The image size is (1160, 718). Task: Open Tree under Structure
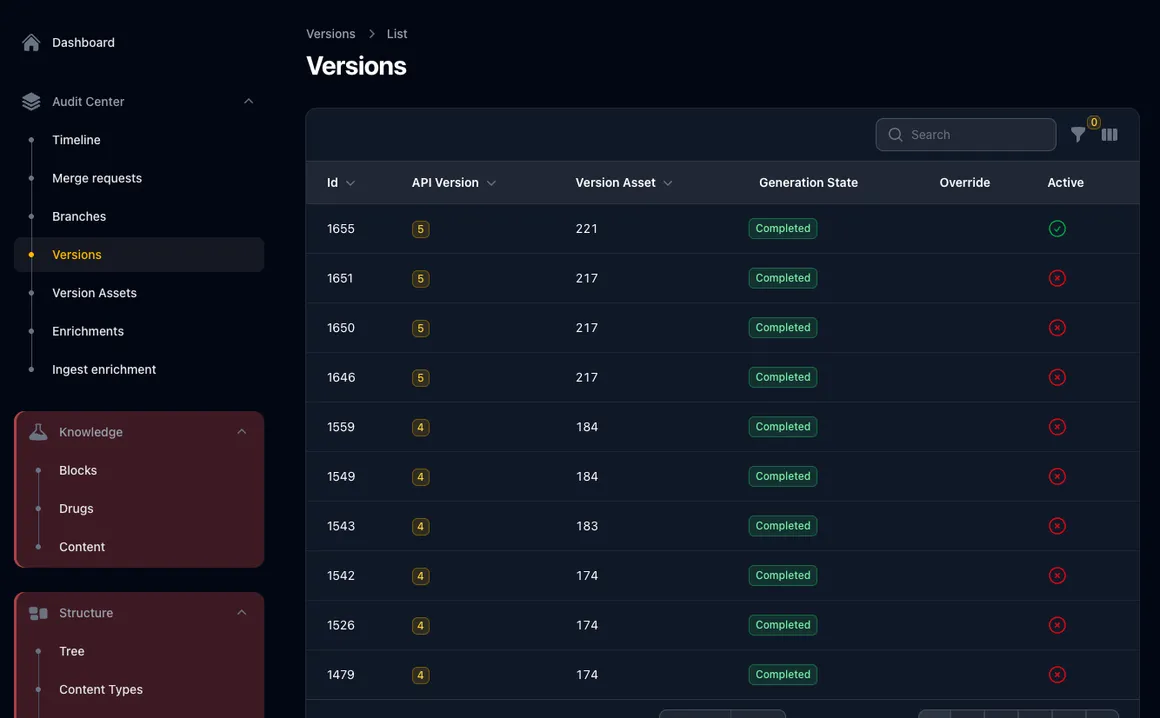[72, 651]
